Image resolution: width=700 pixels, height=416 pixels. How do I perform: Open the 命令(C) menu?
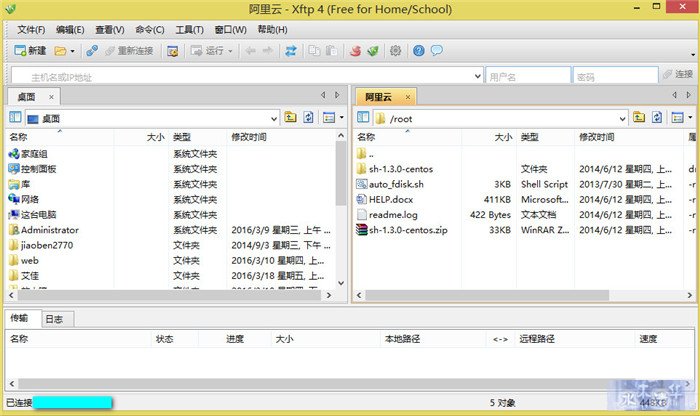point(150,30)
